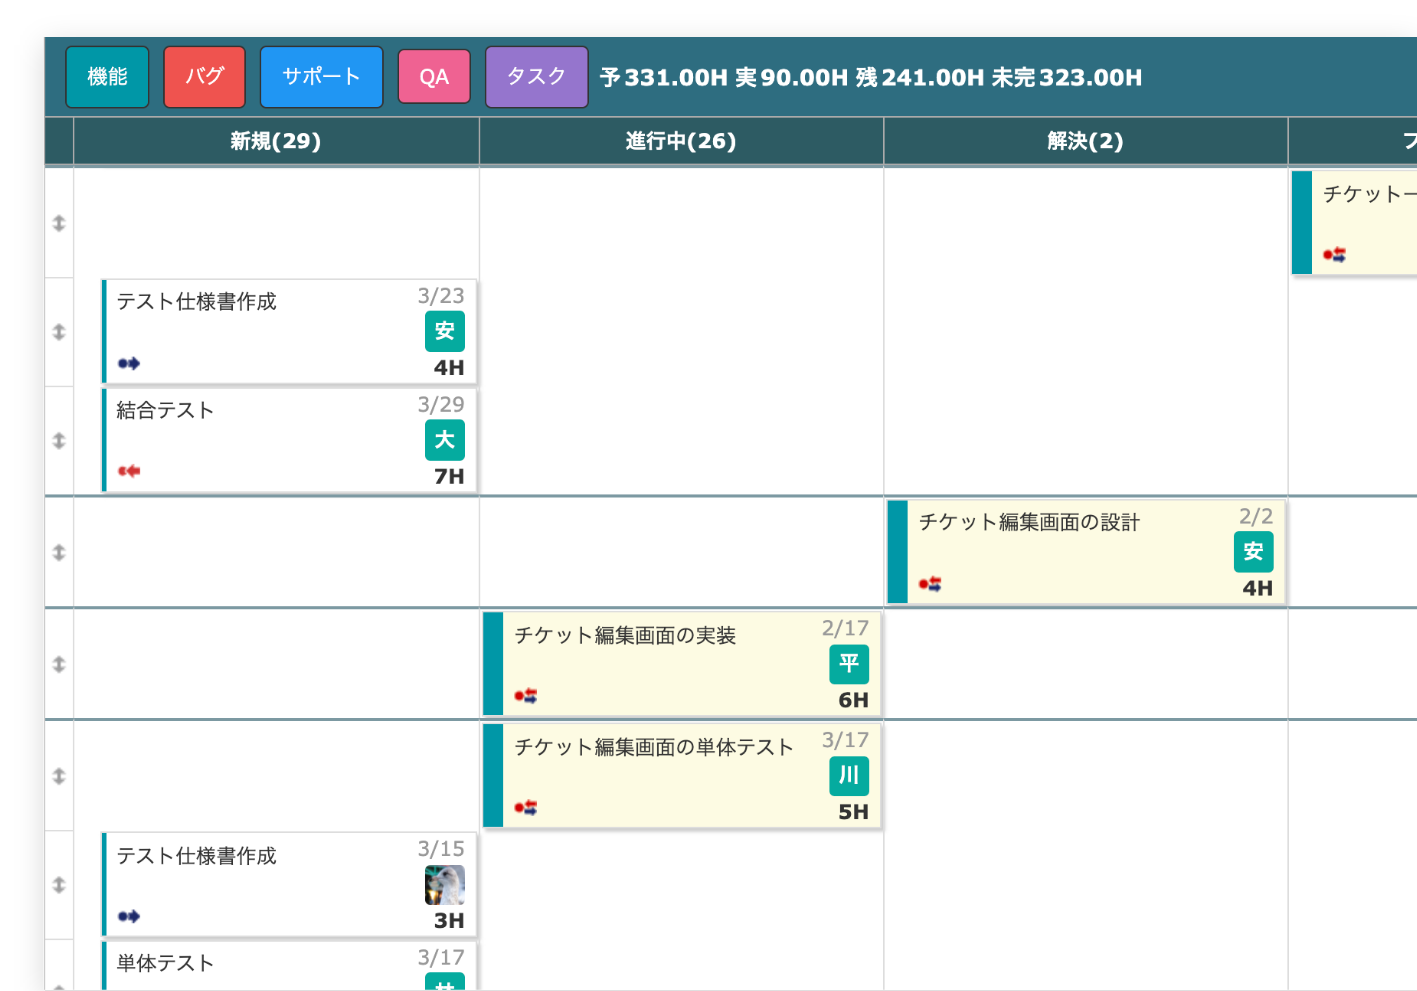Viewport: 1417px width, 991px height.
Task: Click the 安 assignee avatar on チケット編集画面の設計
Action: pos(1253,552)
